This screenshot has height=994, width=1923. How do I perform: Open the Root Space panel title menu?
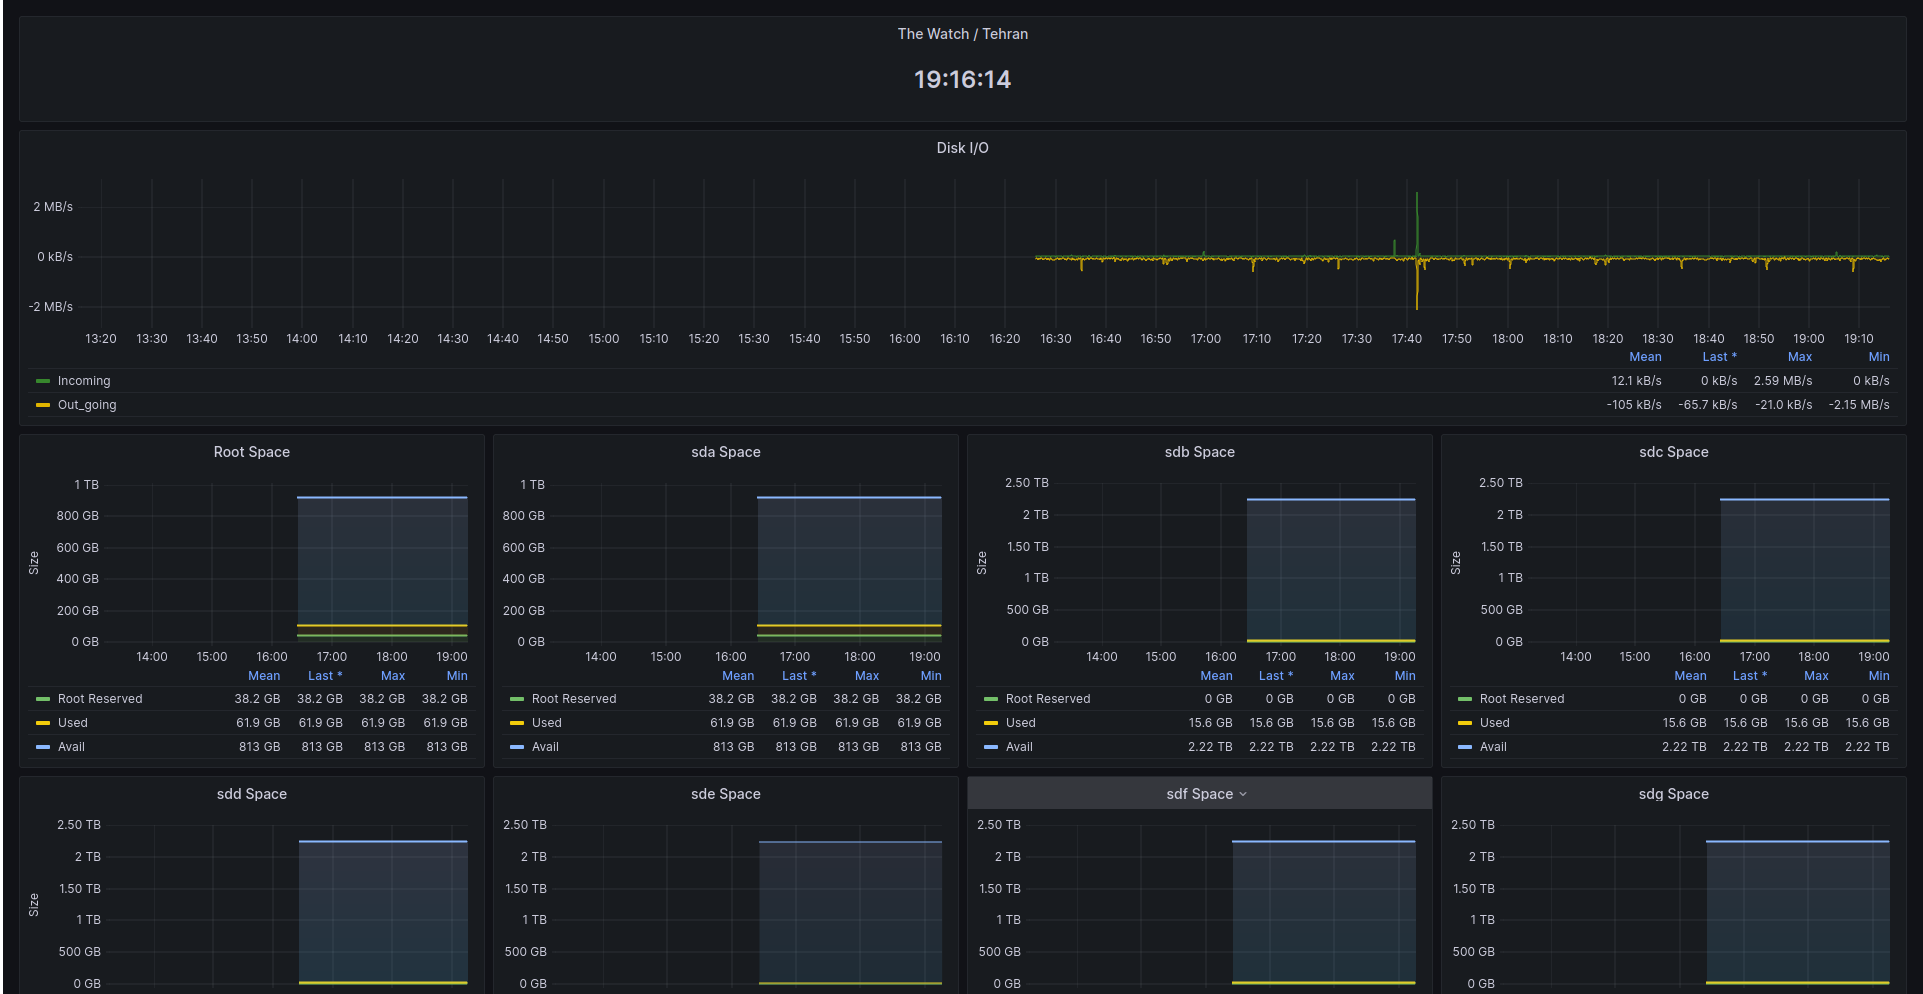pyautogui.click(x=251, y=452)
